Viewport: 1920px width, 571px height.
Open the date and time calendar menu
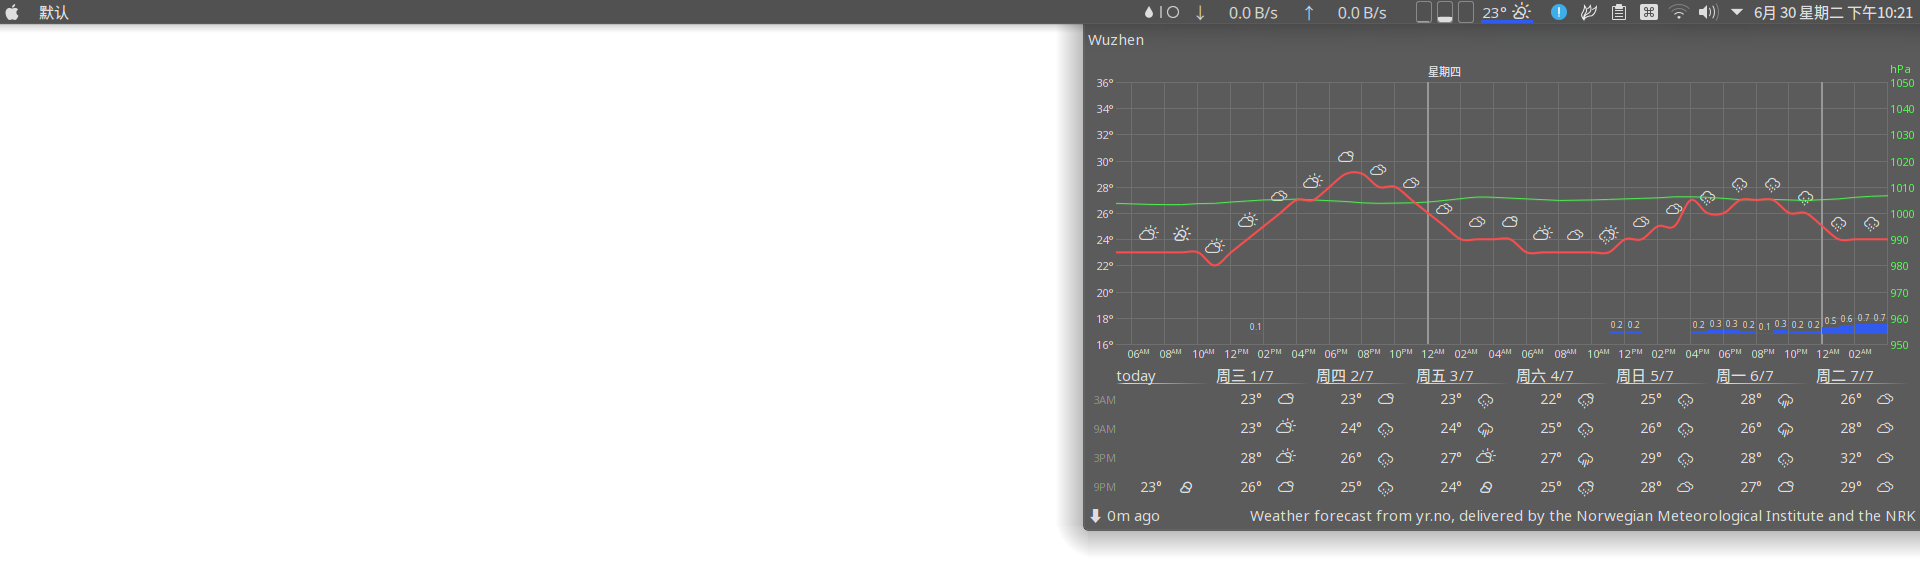pos(1833,12)
